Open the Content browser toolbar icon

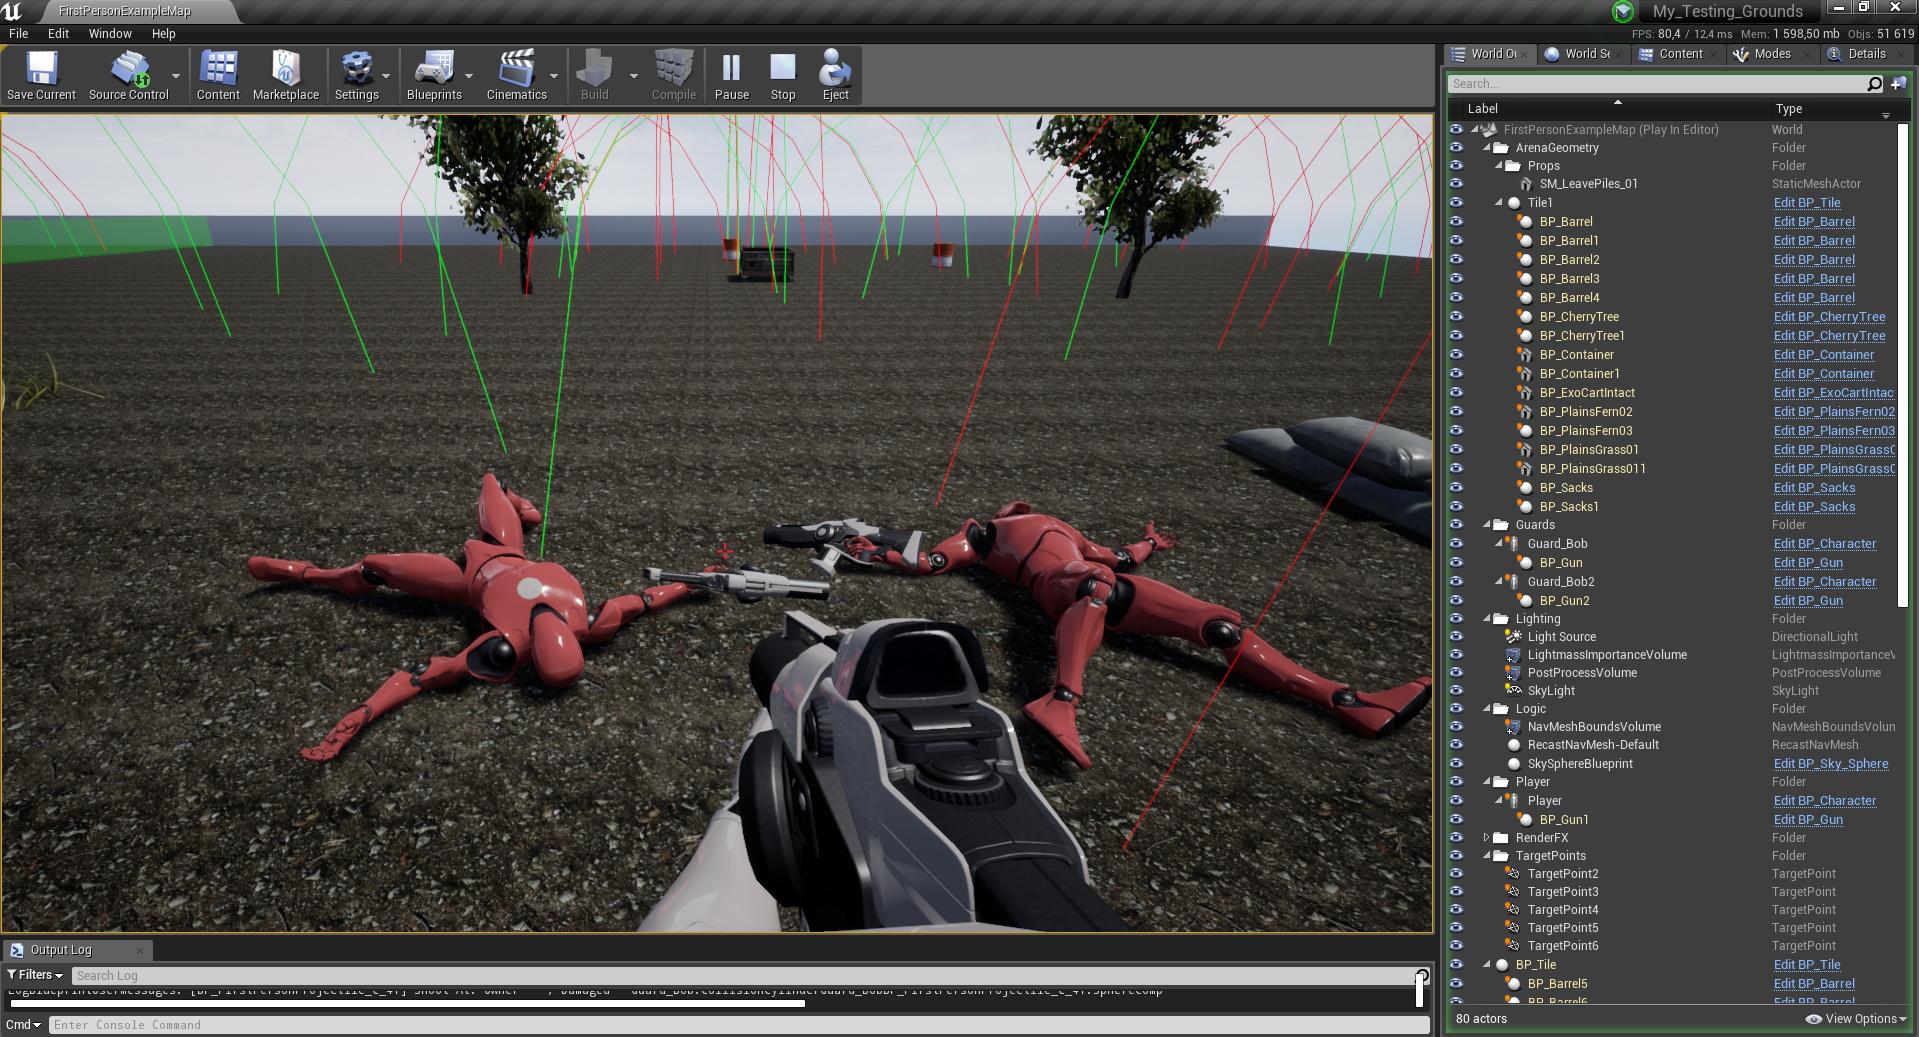coord(218,75)
